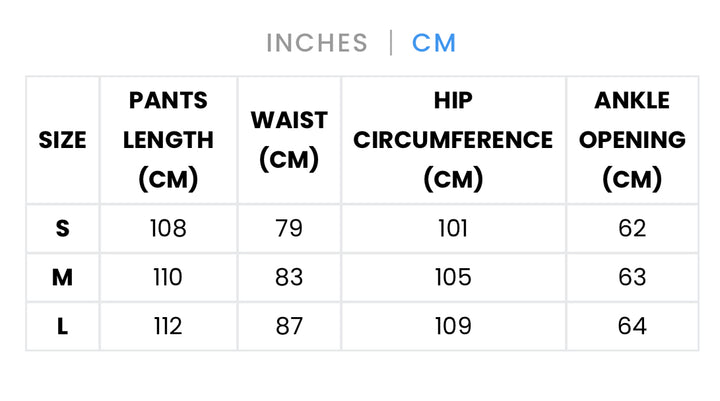Click the ANKLE OPENING (CM) header
720x401 pixels.
[x=632, y=140]
